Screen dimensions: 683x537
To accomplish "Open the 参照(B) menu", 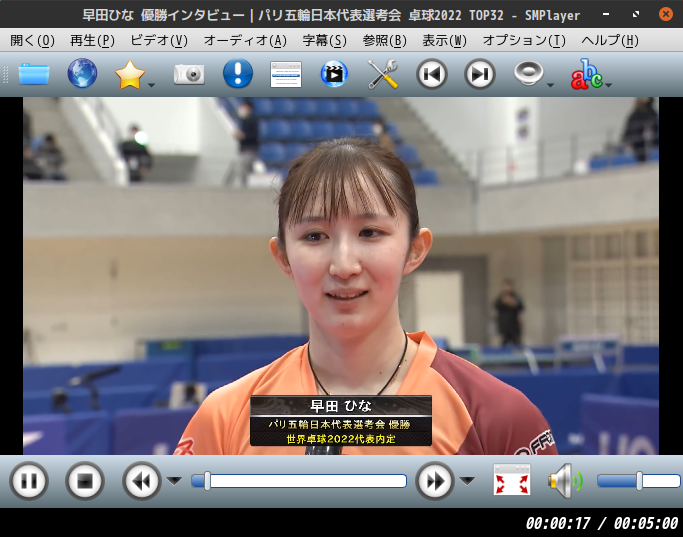I will 385,41.
